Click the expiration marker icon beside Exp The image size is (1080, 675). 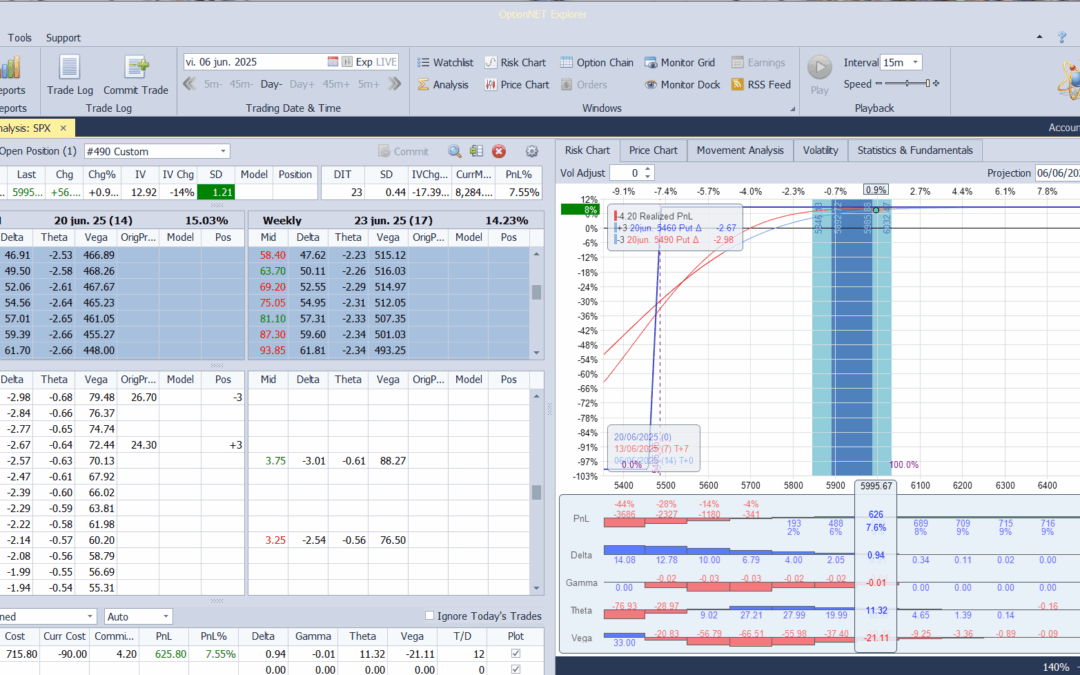tap(346, 62)
